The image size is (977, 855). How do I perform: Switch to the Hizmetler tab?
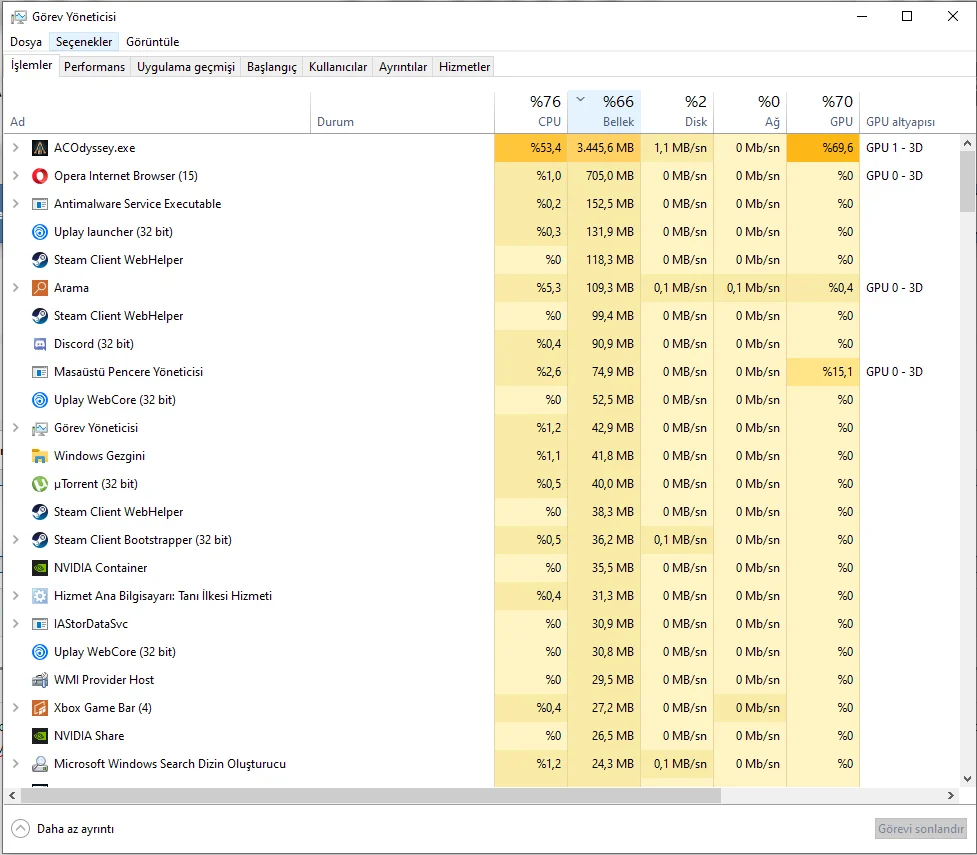coord(465,67)
